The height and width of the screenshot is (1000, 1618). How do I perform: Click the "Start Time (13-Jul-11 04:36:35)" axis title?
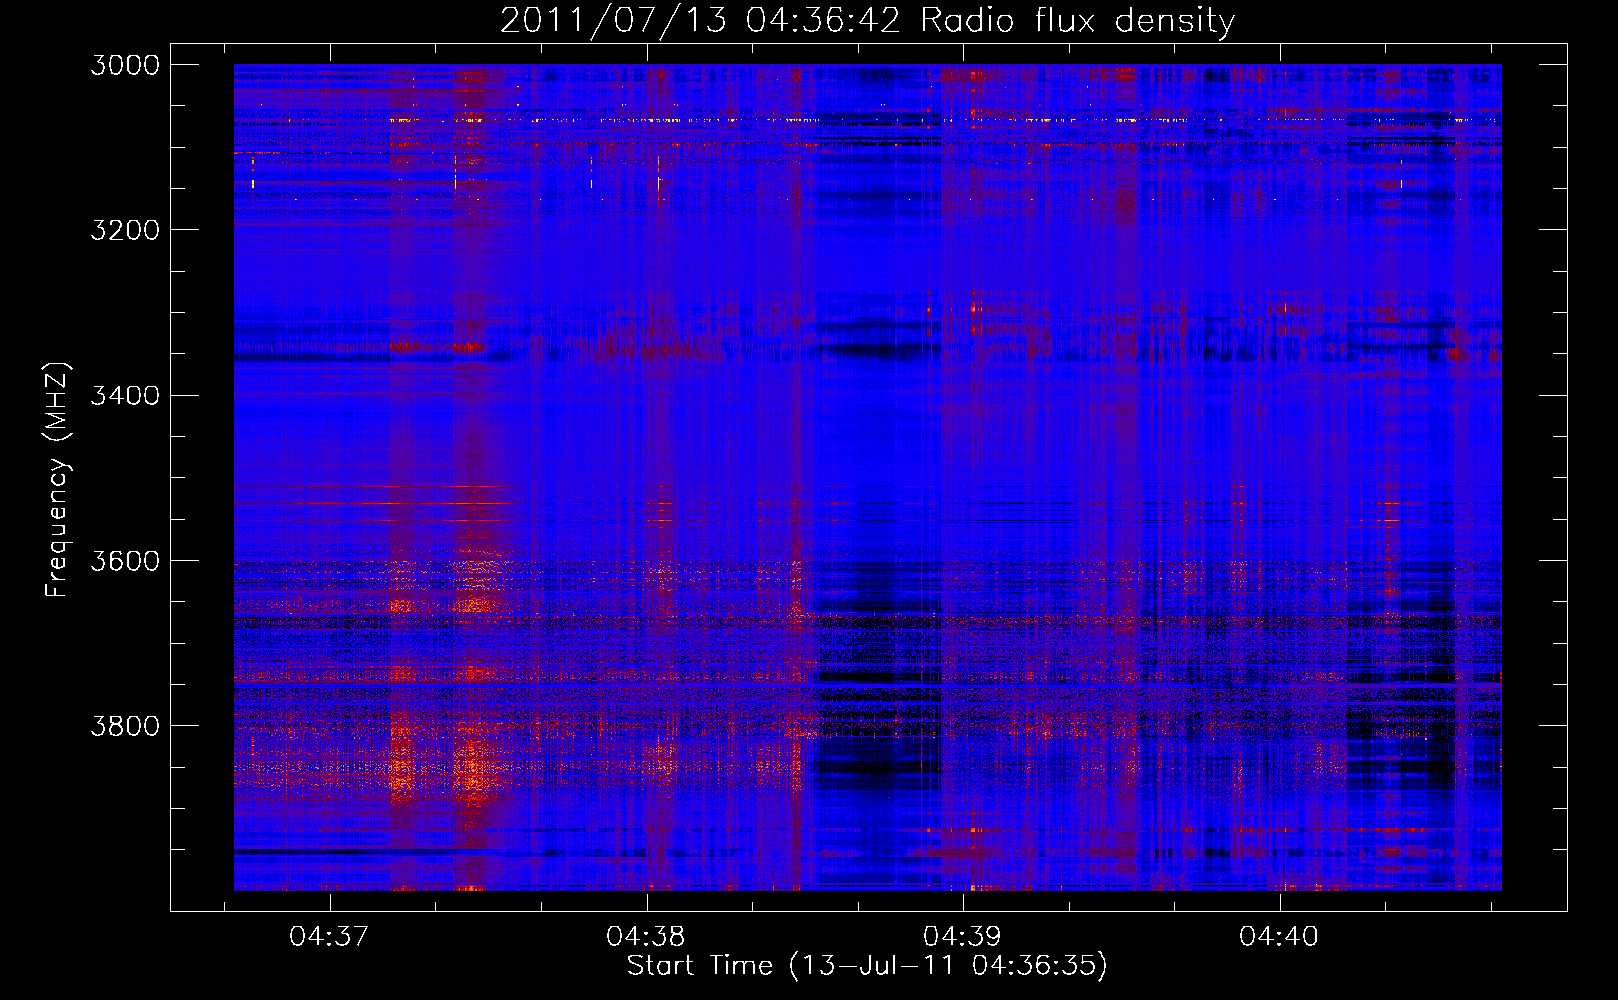click(x=867, y=966)
